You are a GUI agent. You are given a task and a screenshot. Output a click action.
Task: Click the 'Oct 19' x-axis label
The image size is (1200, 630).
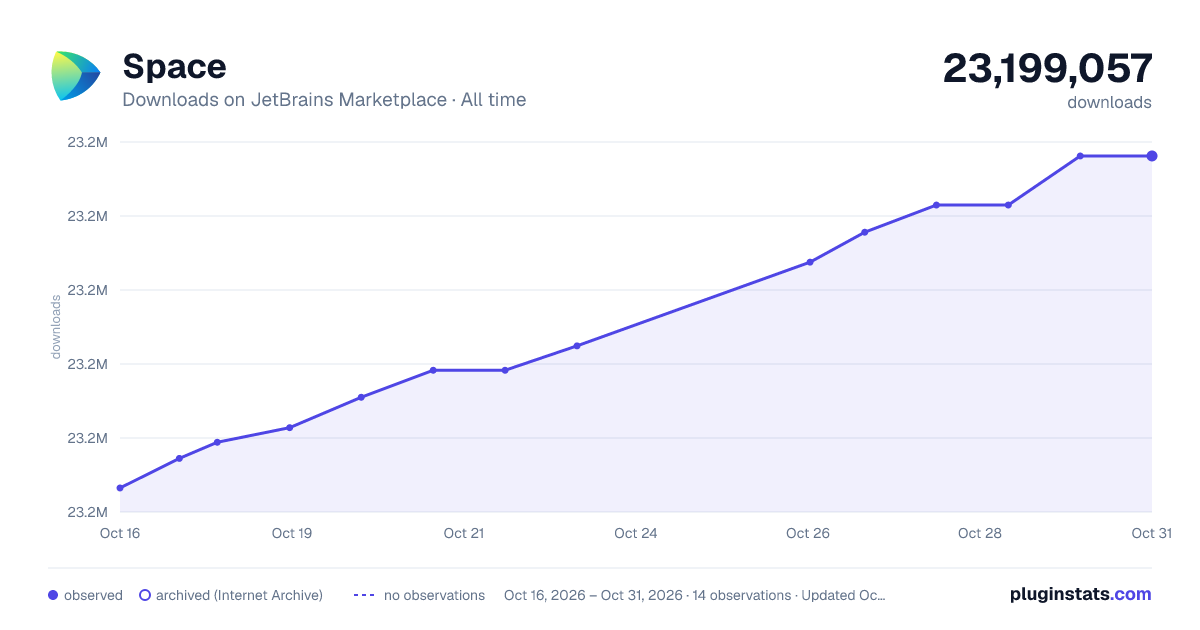pos(292,533)
